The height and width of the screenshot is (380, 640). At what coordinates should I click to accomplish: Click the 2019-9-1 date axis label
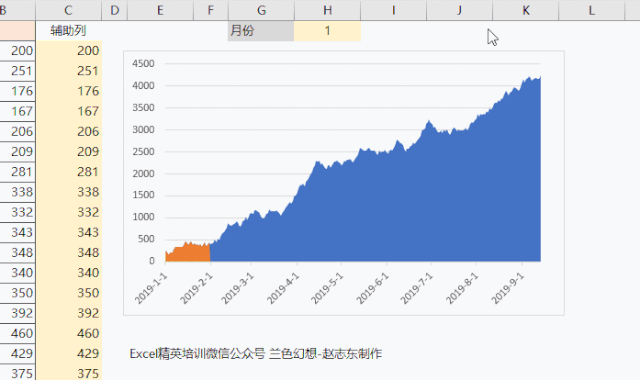pos(507,289)
